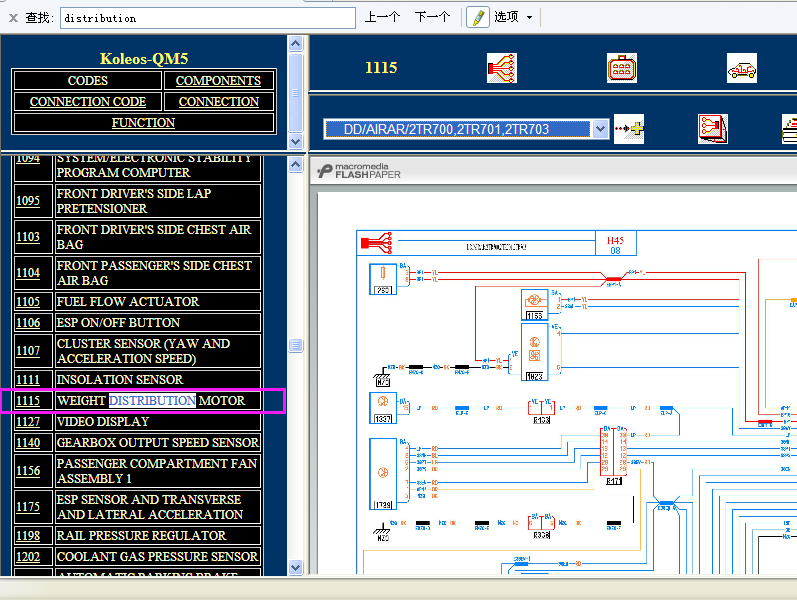797x600 pixels.
Task: Open code 1103 link
Action: pos(28,237)
